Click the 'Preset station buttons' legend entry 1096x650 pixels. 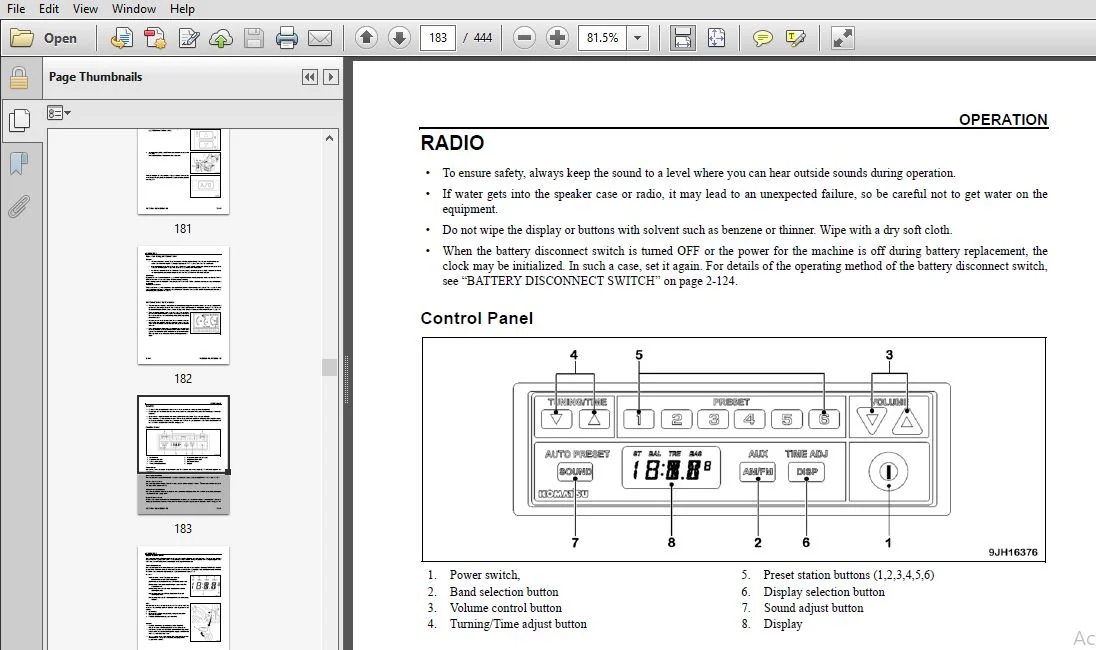click(x=849, y=575)
